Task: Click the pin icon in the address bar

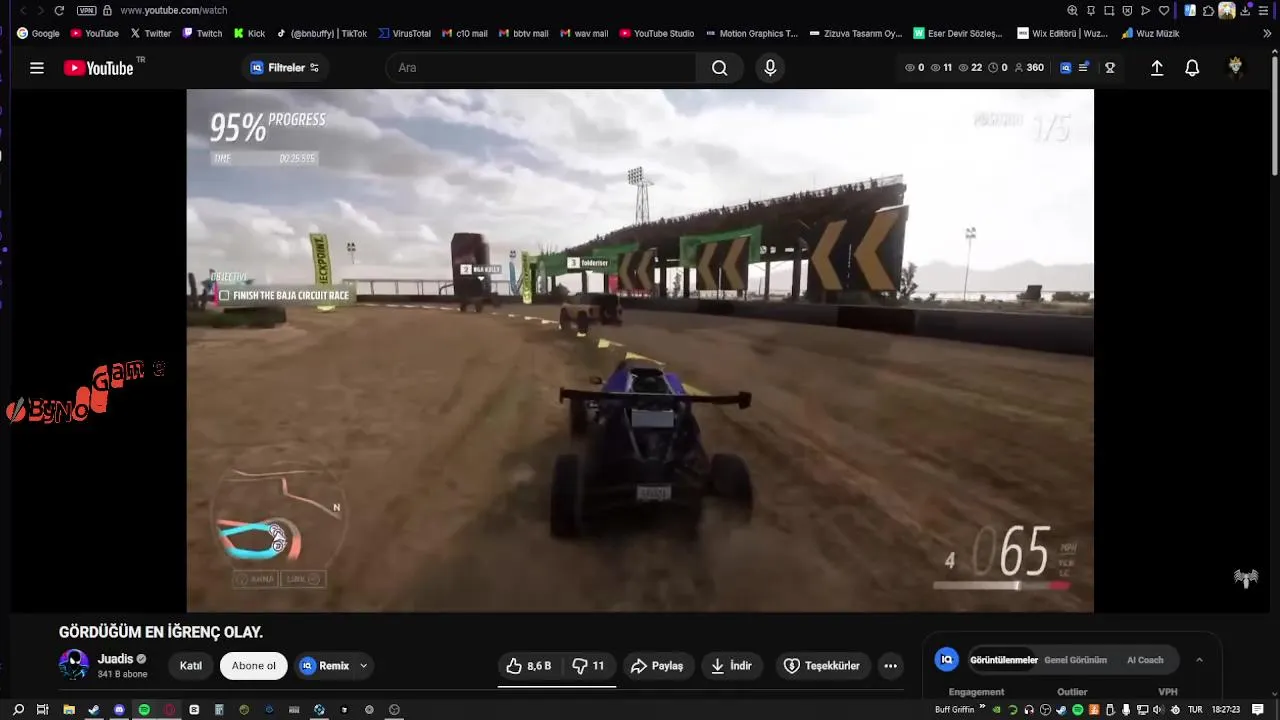Action: [1091, 10]
